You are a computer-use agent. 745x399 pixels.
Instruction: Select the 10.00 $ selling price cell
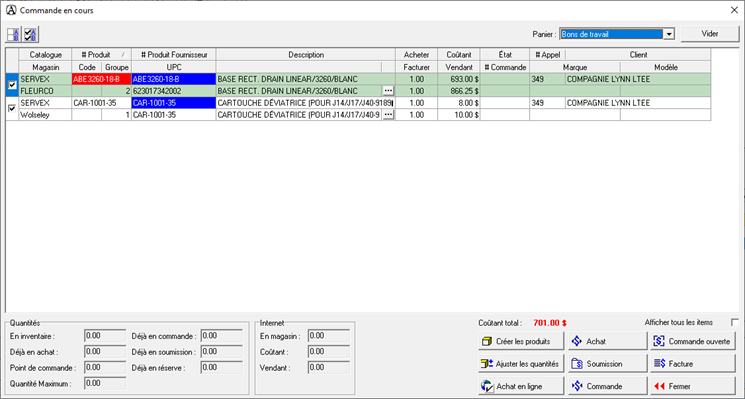(x=459, y=114)
